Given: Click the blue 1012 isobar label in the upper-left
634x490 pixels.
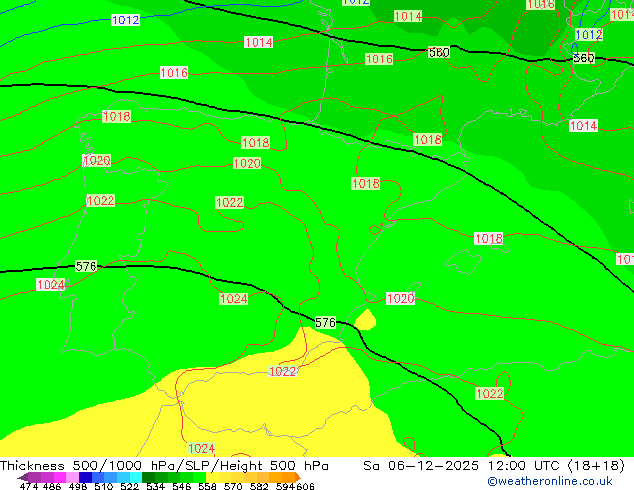Looking at the screenshot, I should click(125, 20).
